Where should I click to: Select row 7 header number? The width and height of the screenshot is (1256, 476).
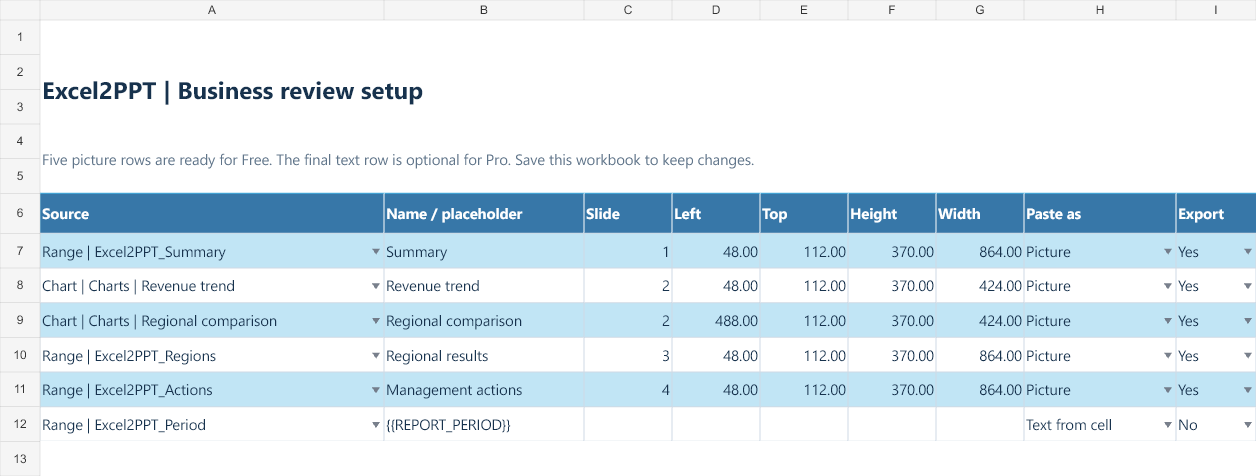(x=20, y=251)
